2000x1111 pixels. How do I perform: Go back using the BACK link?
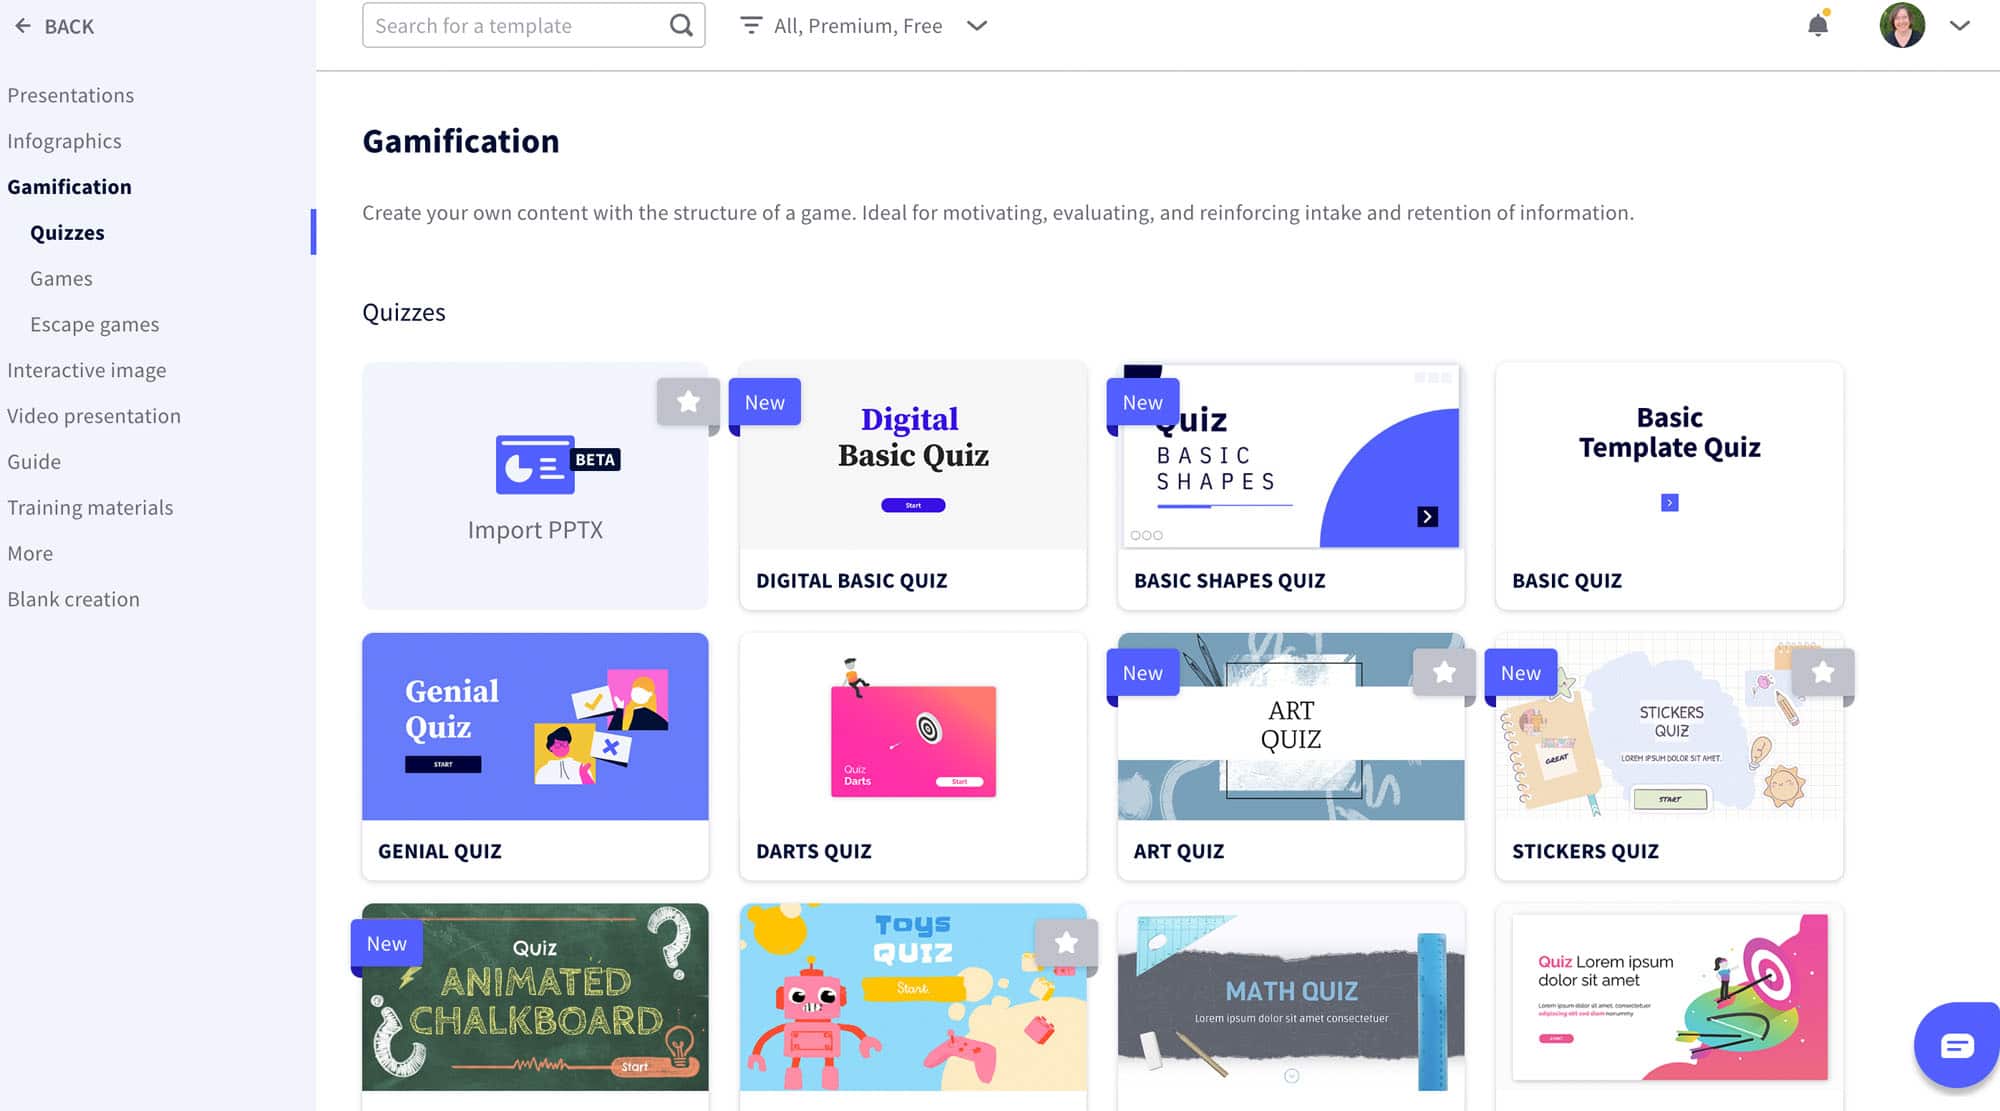click(69, 27)
